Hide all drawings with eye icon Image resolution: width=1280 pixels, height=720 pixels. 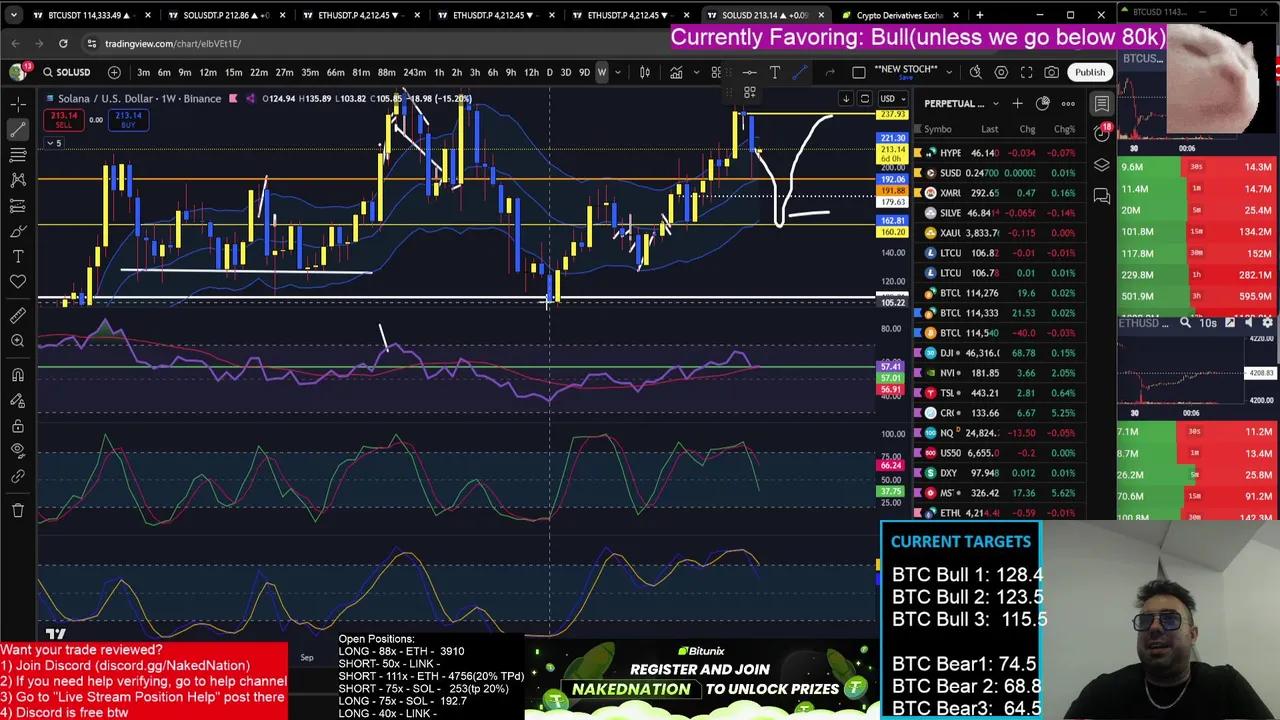(x=18, y=451)
